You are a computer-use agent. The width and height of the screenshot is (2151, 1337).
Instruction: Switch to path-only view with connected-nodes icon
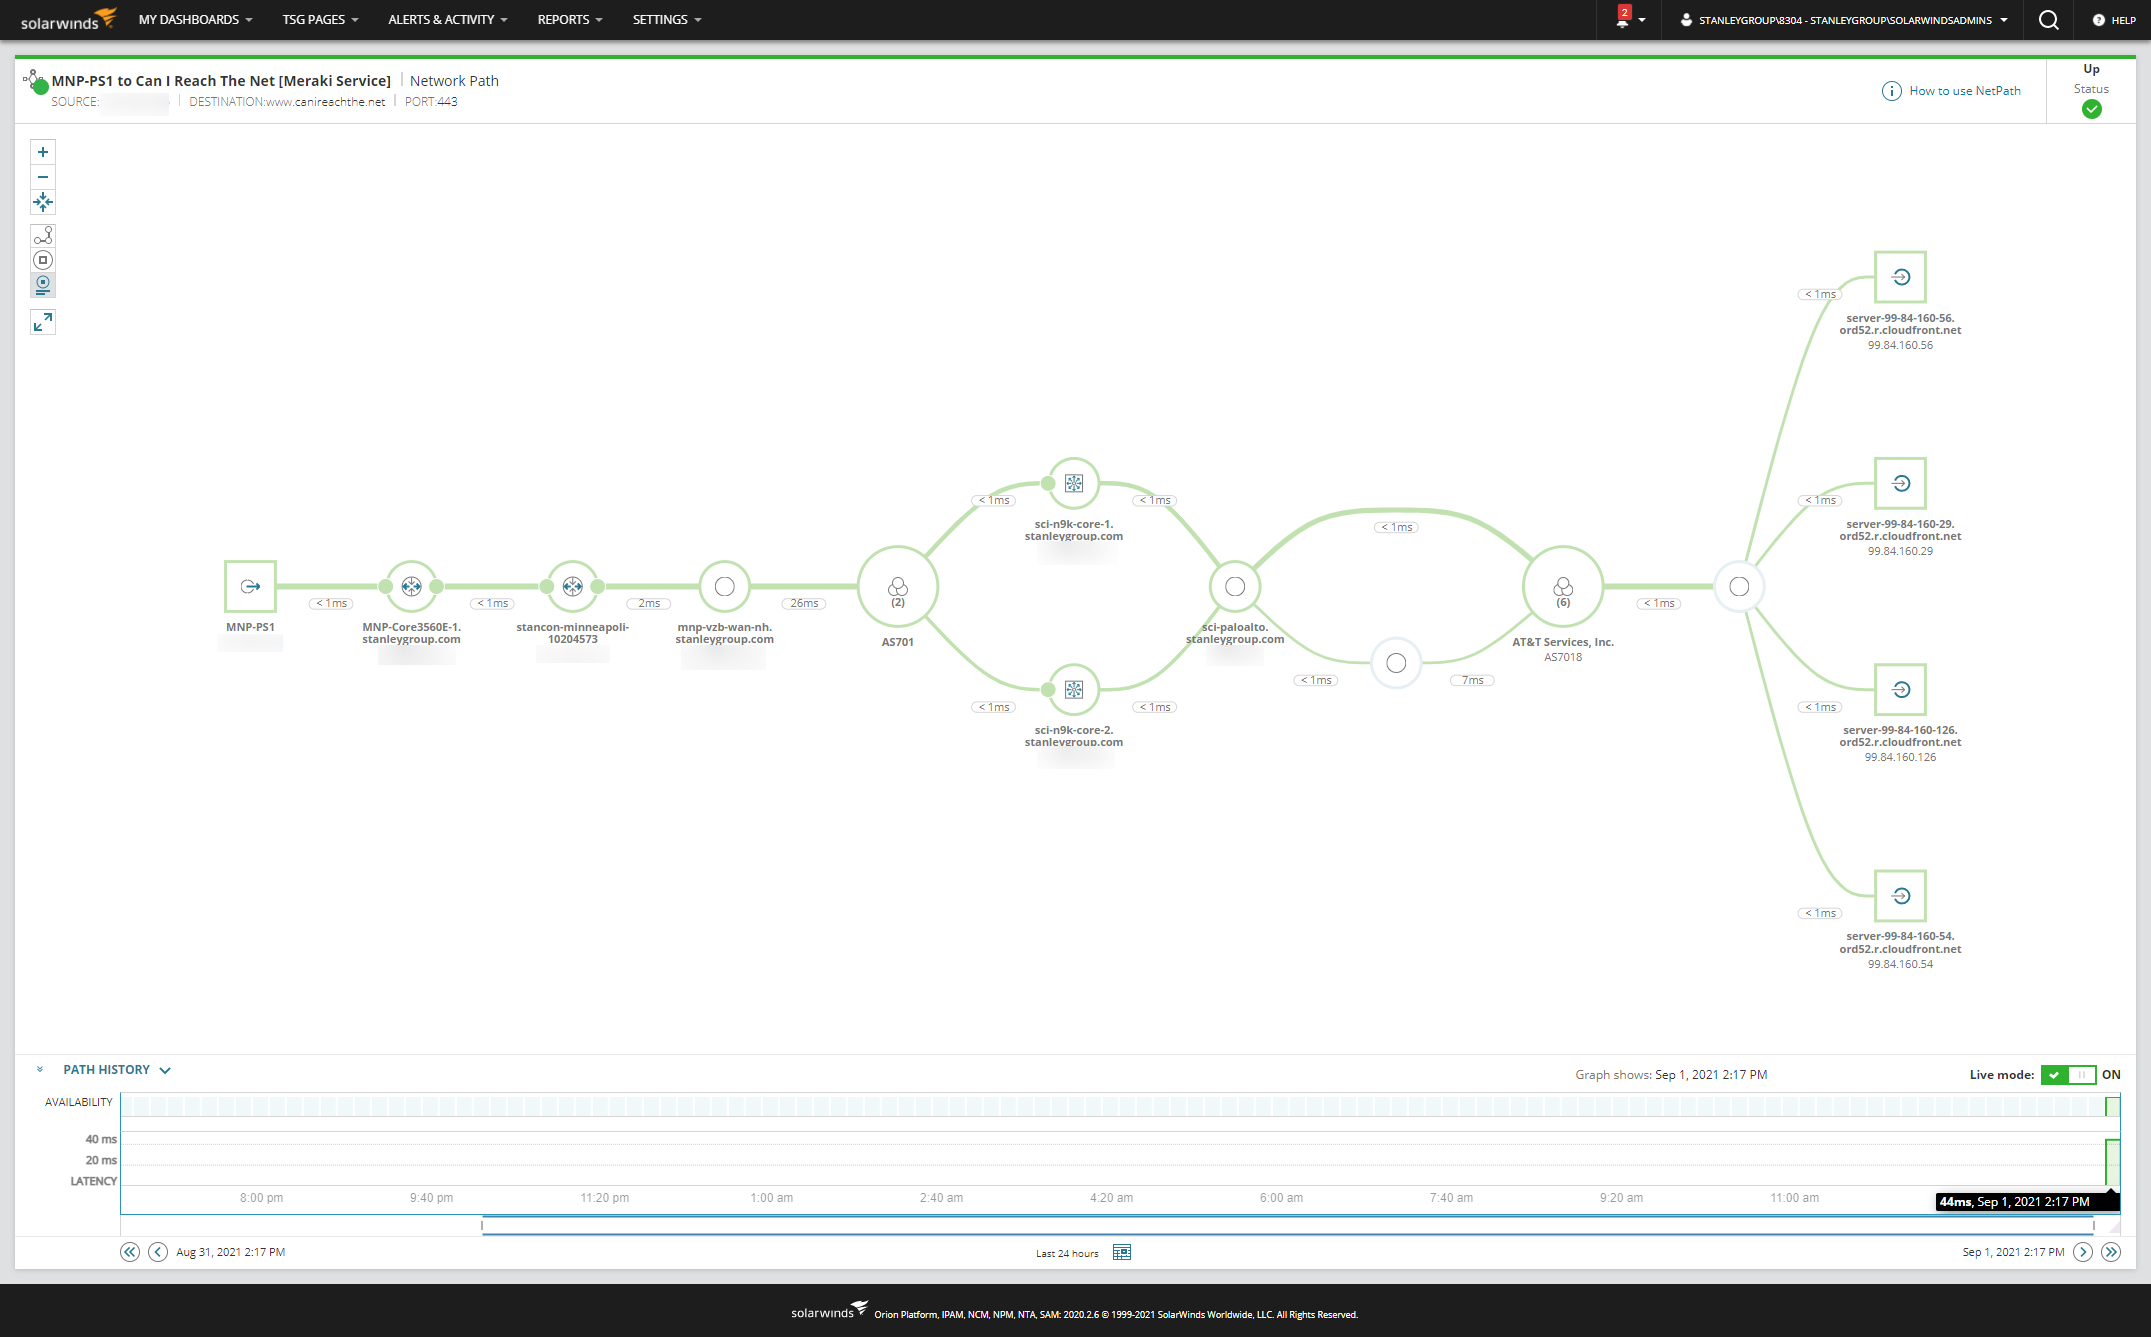[43, 236]
